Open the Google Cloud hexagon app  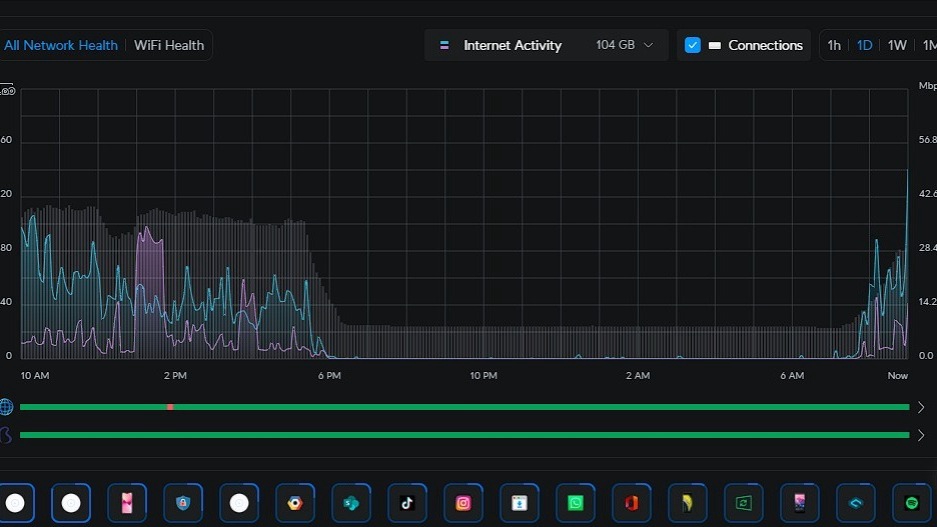(x=295, y=503)
